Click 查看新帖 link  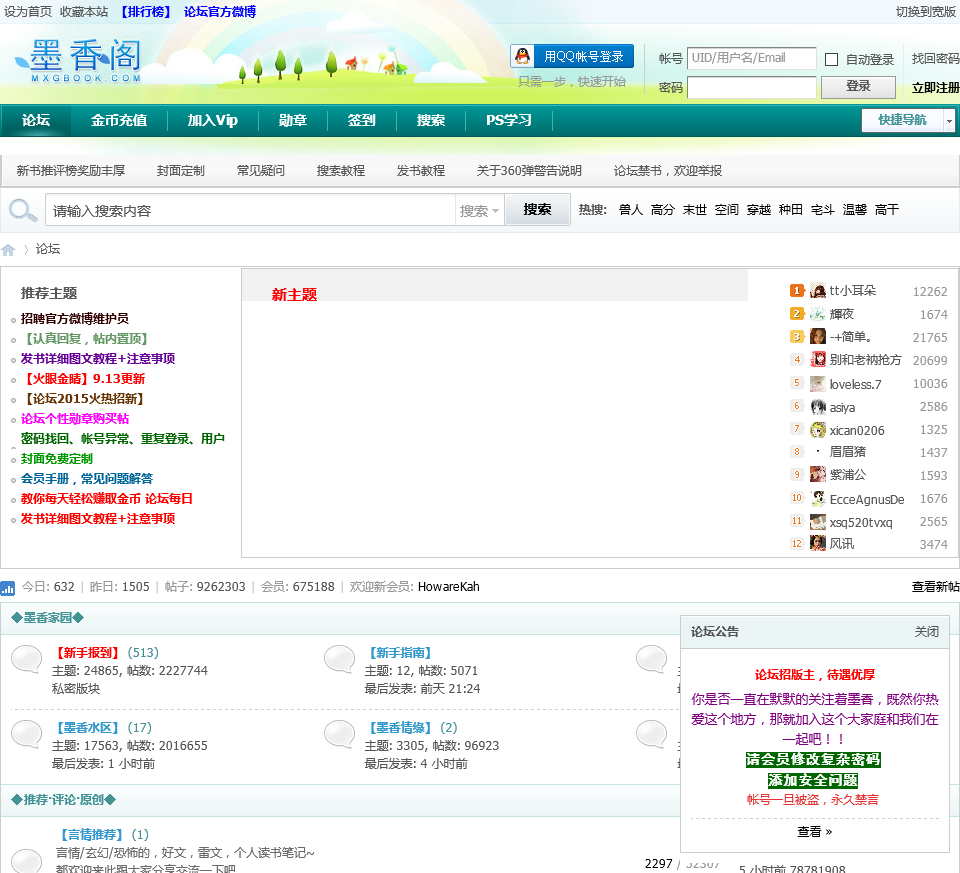pyautogui.click(x=936, y=586)
